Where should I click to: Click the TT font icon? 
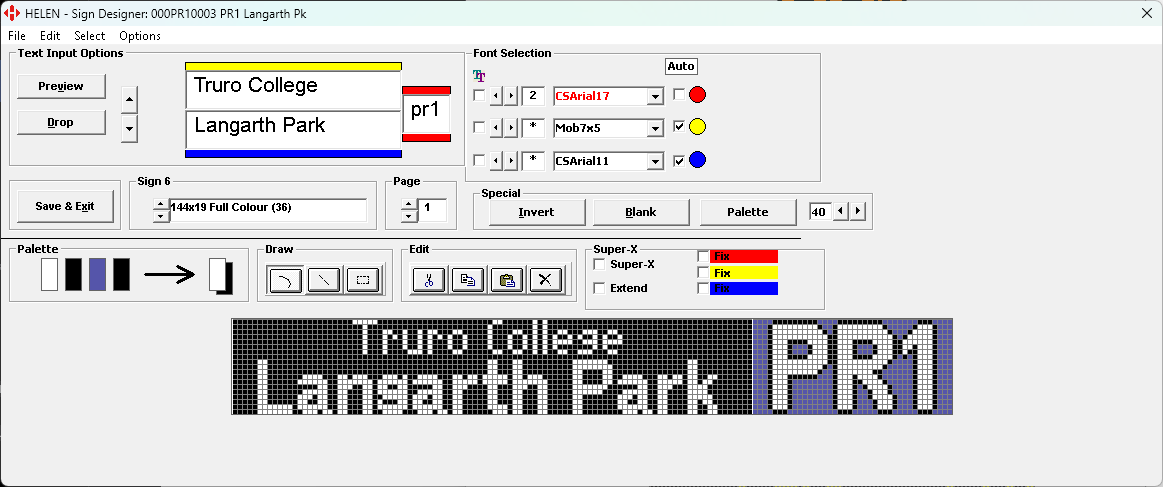click(480, 75)
